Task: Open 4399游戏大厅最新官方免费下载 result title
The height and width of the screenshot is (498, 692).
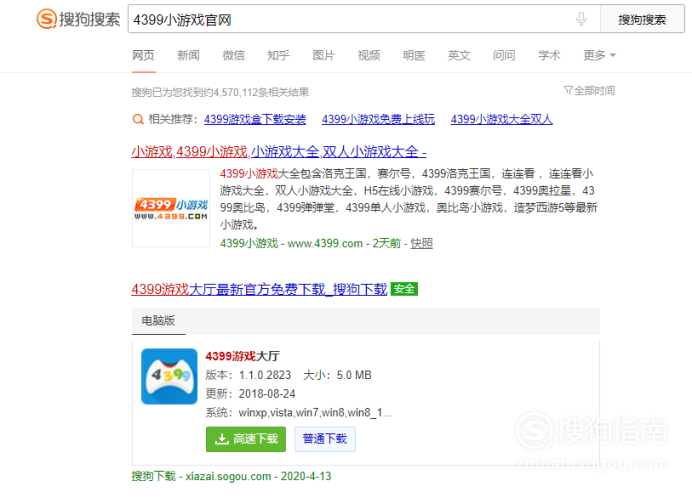Action: [259, 289]
